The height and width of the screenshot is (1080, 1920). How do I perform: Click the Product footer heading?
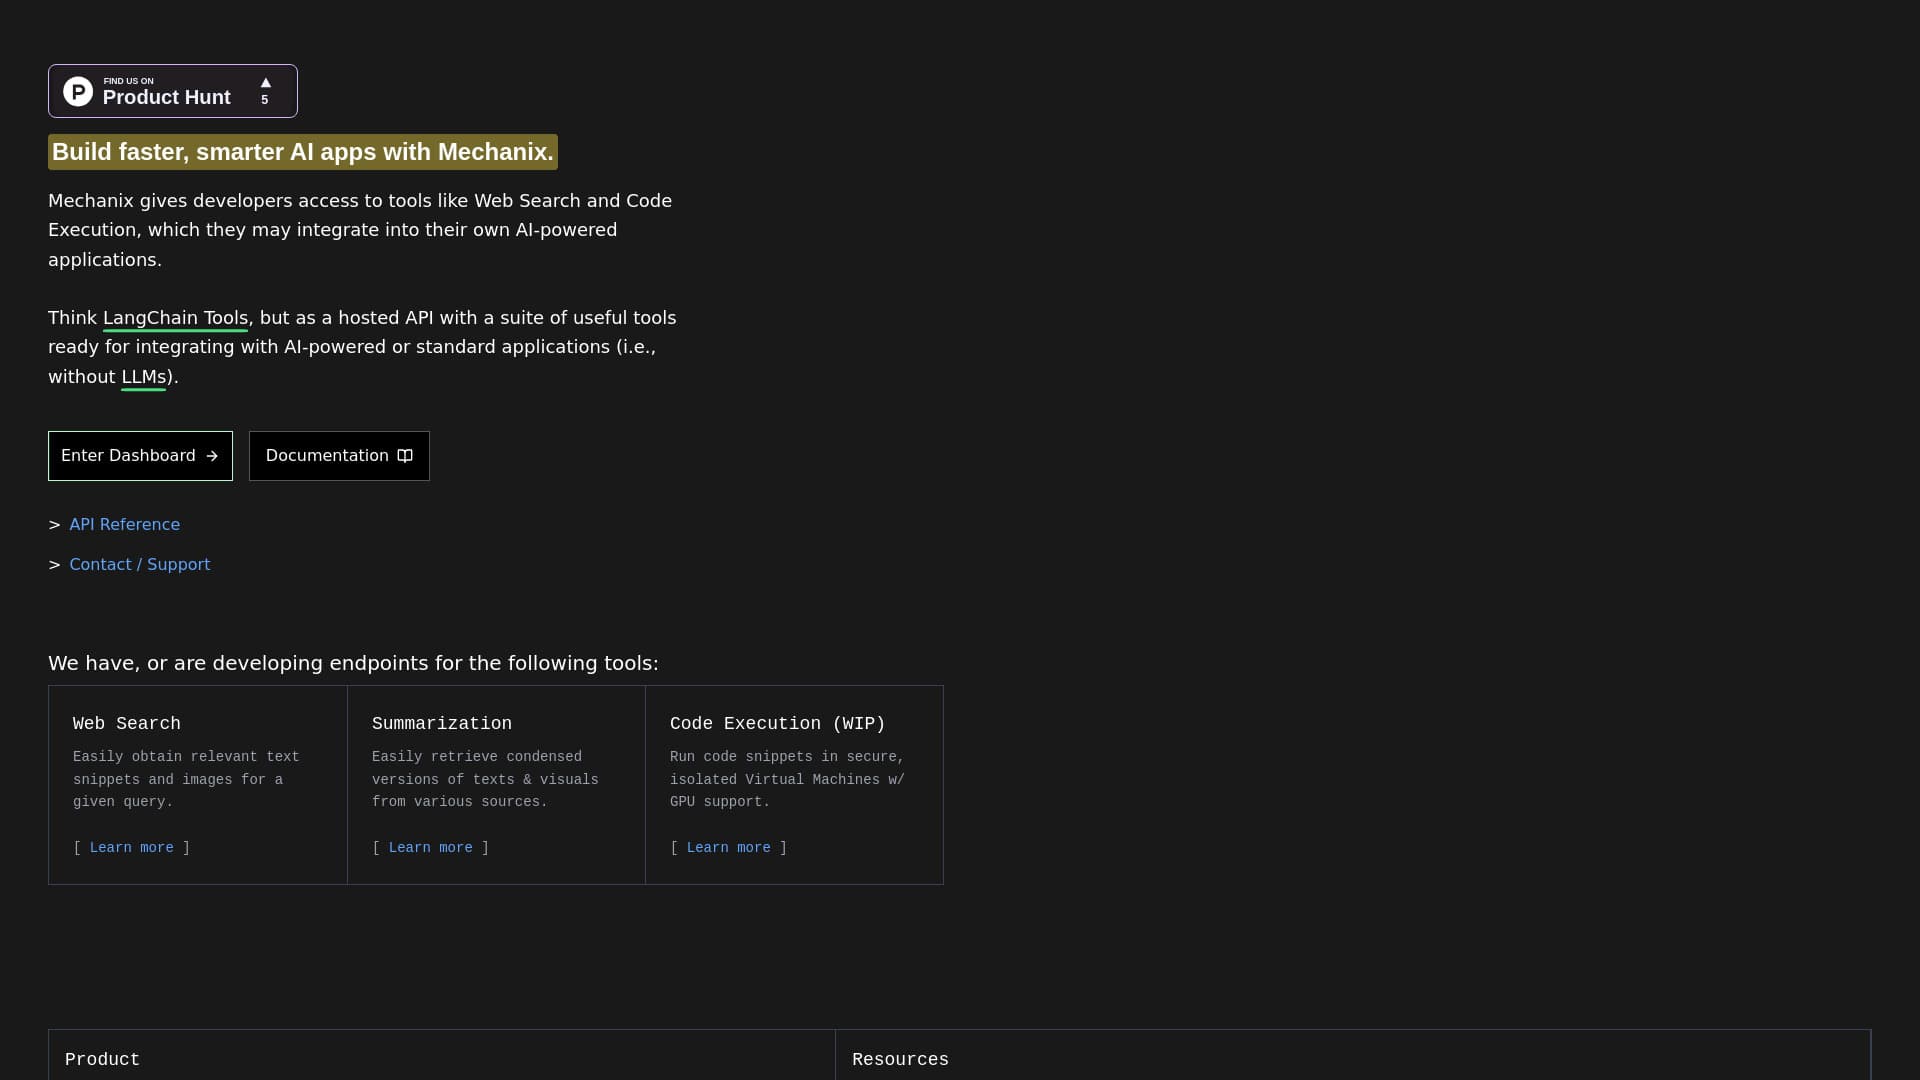tap(102, 1059)
